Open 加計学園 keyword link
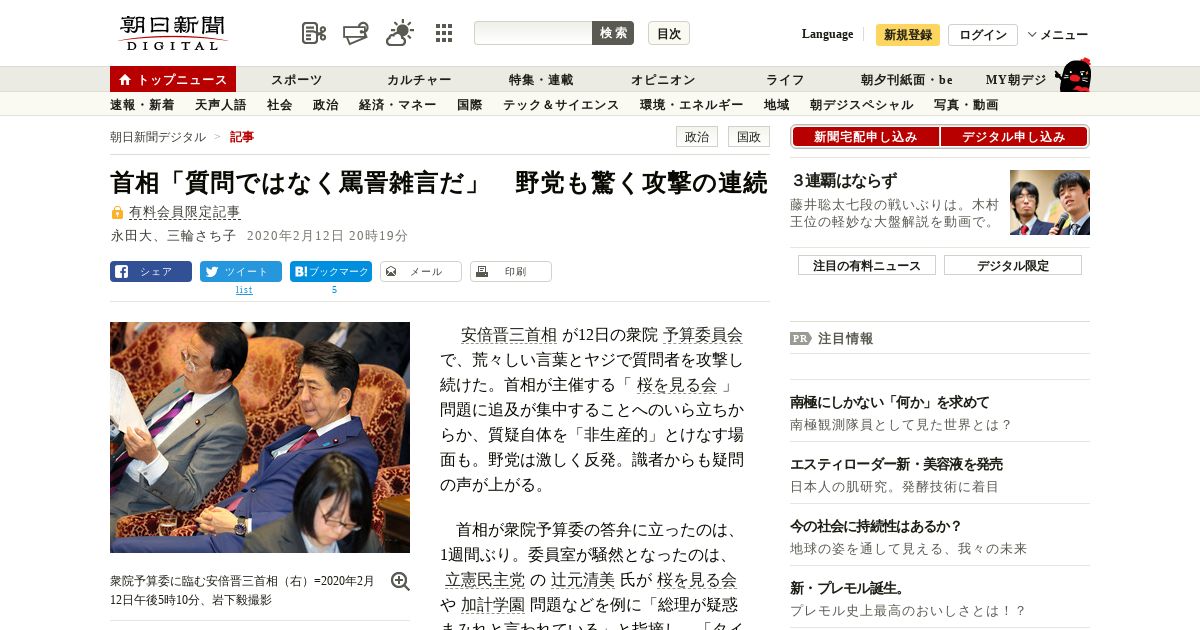The height and width of the screenshot is (630, 1200). point(493,605)
